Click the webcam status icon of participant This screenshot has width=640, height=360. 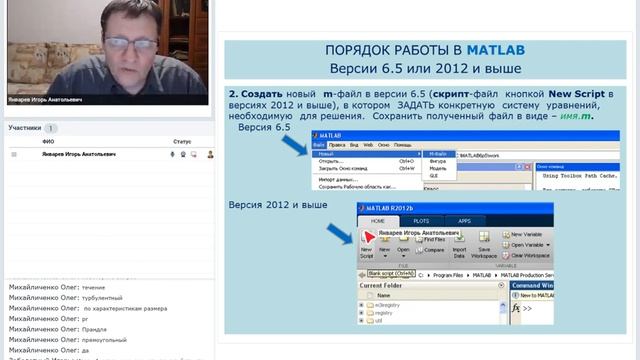[x=183, y=154]
